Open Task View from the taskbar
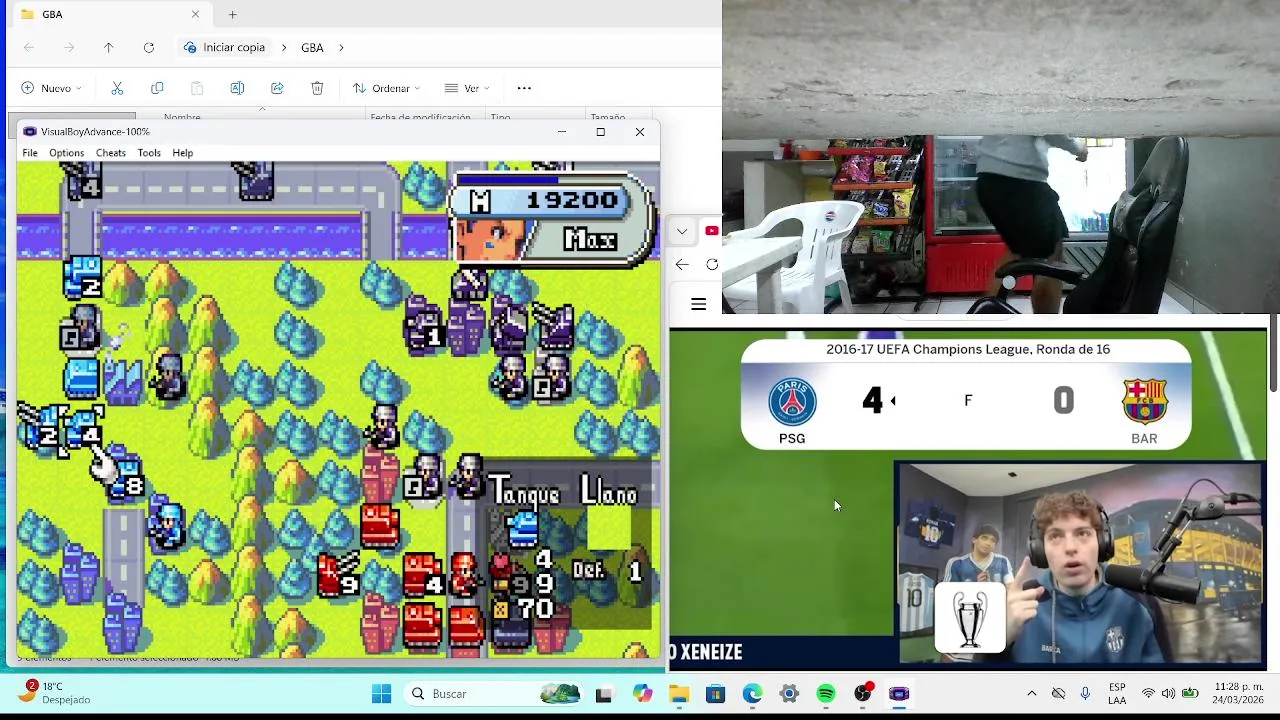This screenshot has width=1280, height=720. coord(603,694)
